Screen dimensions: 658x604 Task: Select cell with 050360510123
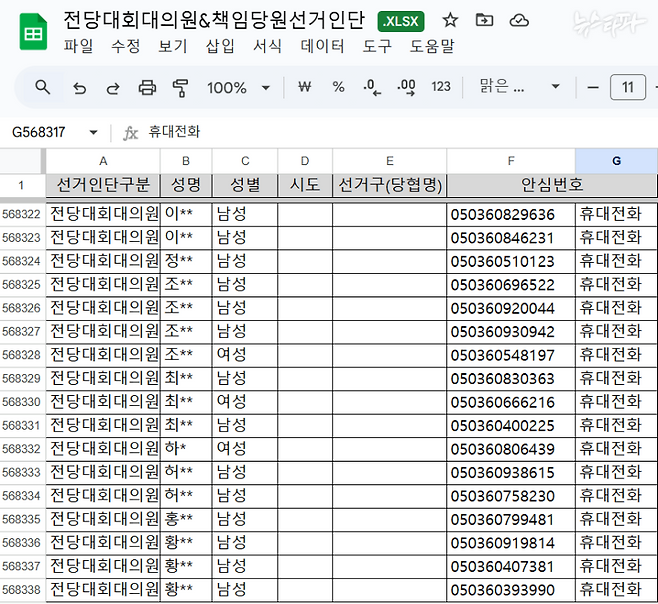point(511,261)
